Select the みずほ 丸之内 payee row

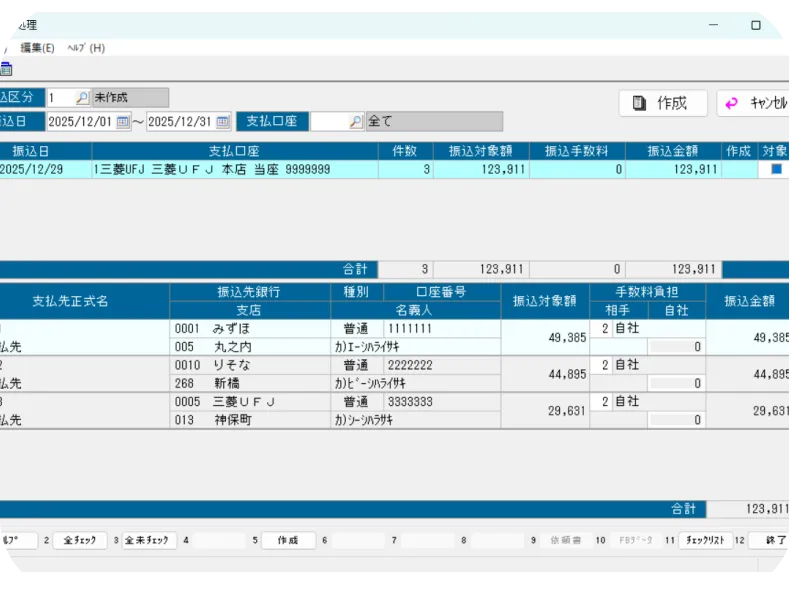point(250,337)
